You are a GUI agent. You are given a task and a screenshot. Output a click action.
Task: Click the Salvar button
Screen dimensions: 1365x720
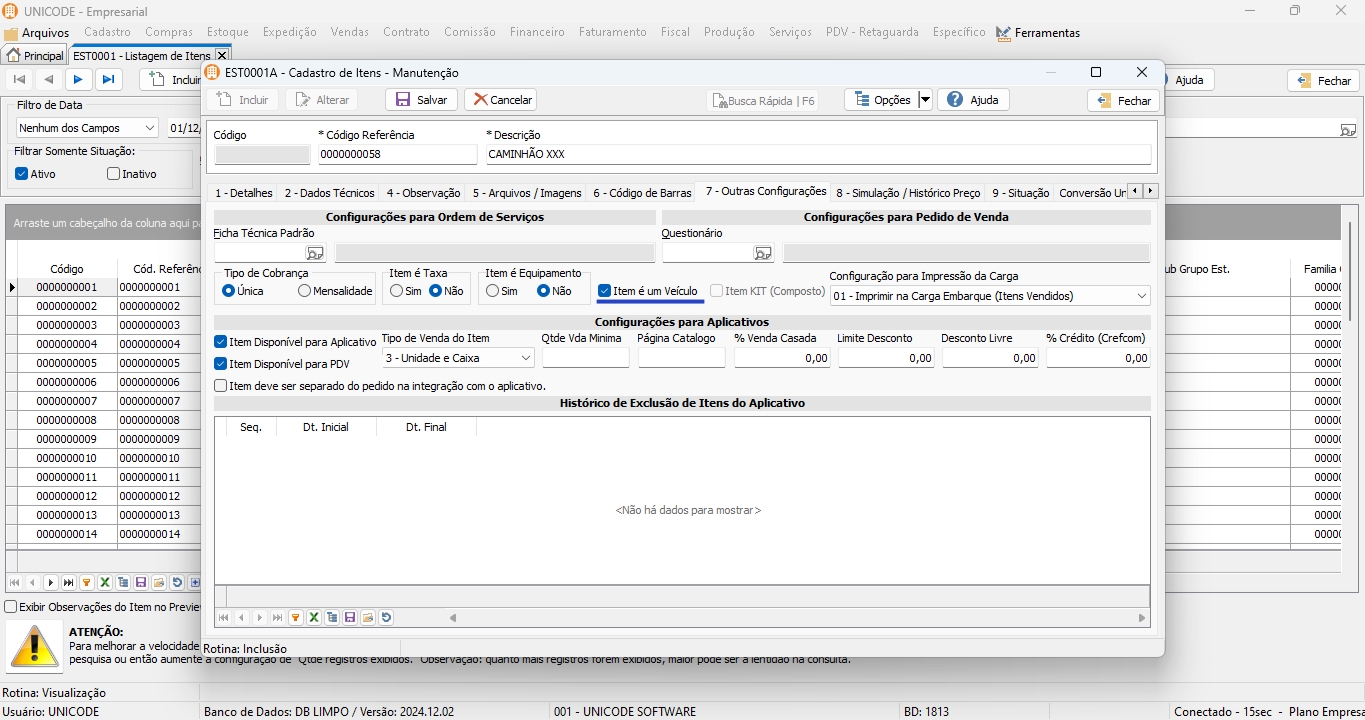click(x=421, y=100)
